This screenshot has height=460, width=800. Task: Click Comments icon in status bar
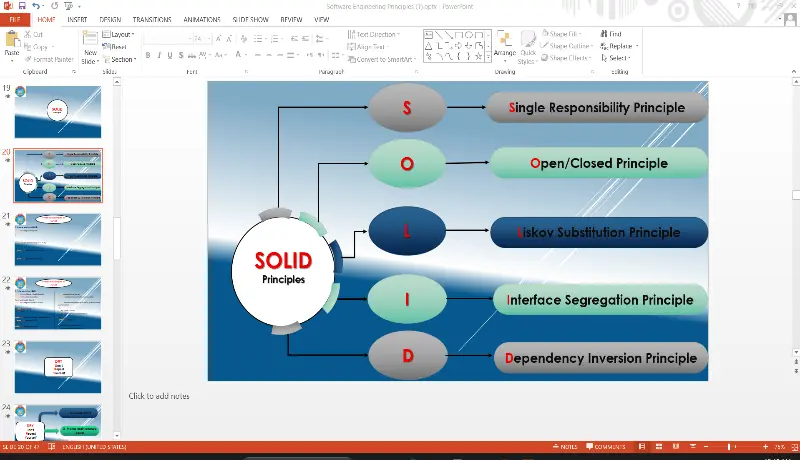click(x=606, y=447)
